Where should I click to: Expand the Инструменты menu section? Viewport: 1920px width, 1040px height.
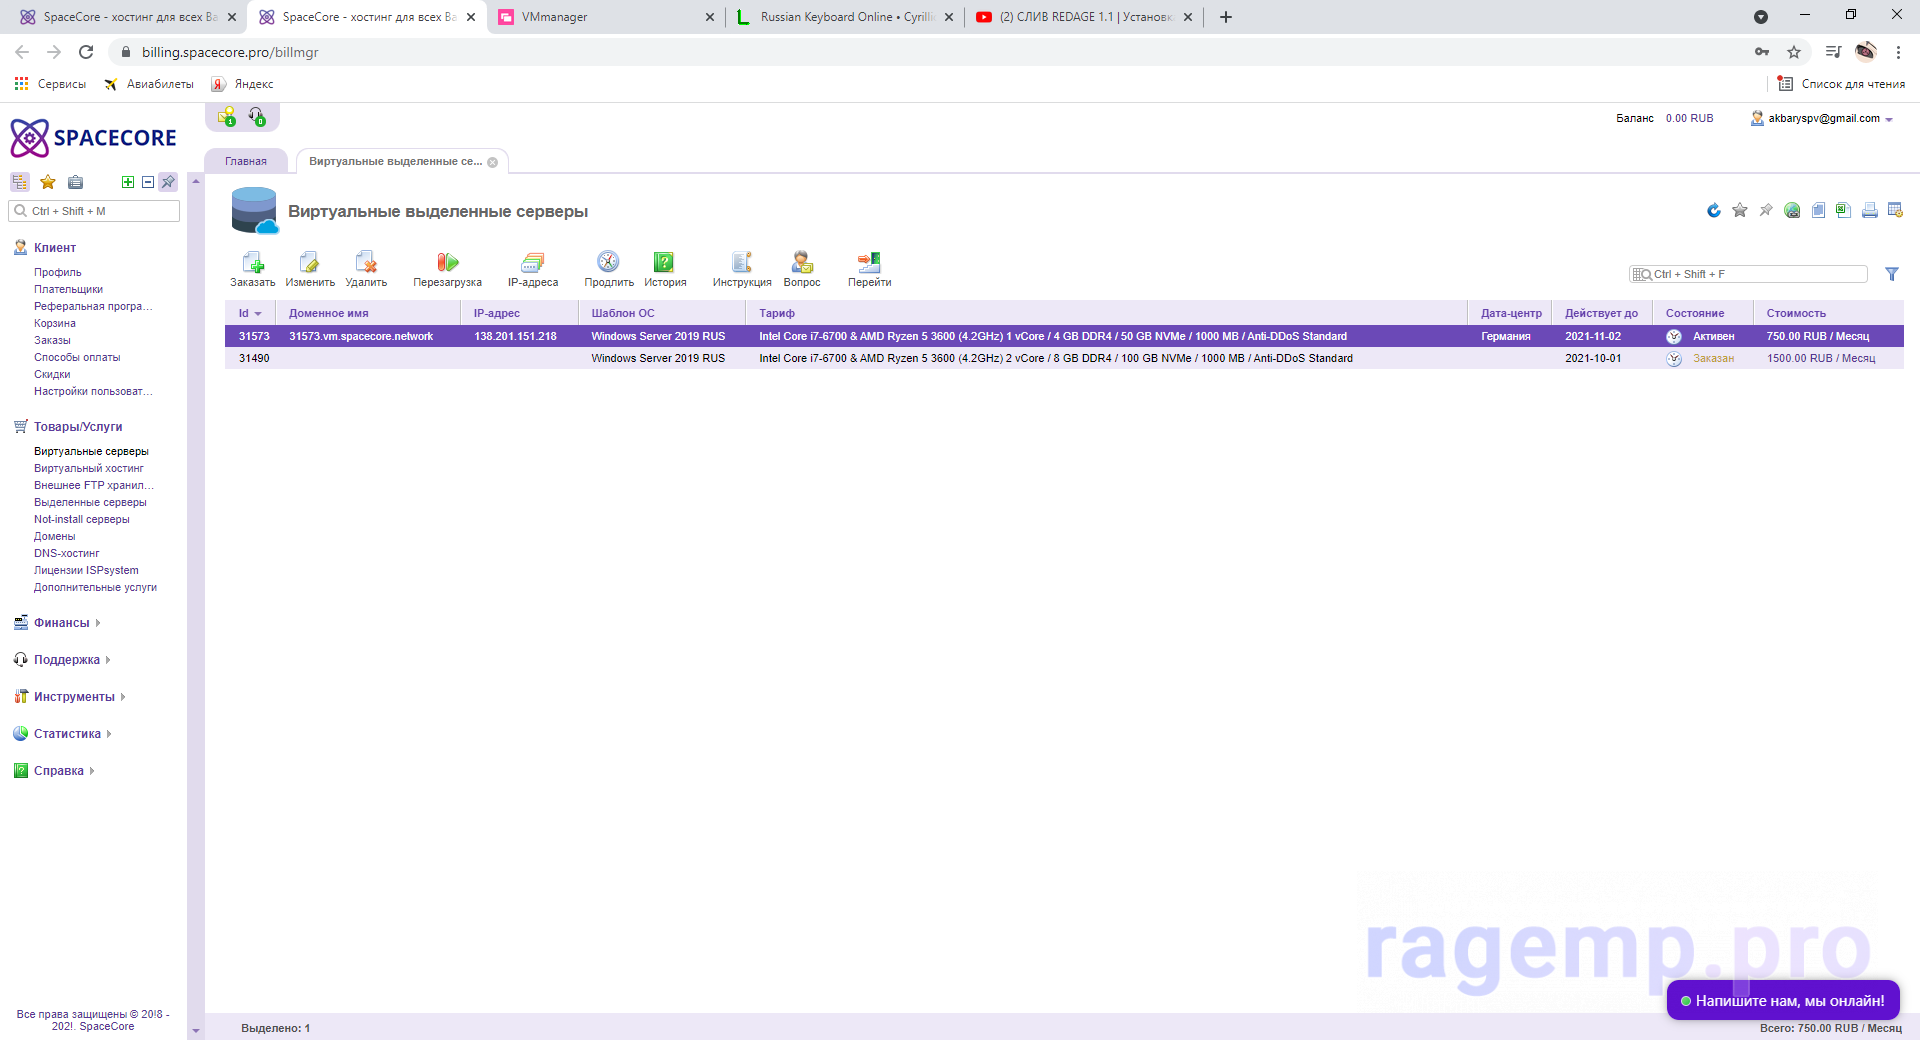coord(74,697)
